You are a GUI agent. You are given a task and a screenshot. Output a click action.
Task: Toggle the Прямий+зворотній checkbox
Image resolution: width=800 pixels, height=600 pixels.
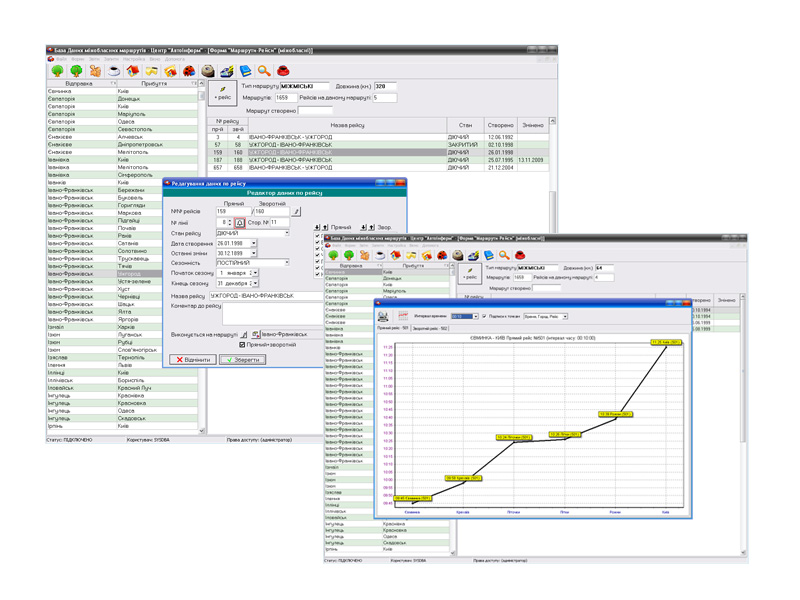tap(242, 345)
